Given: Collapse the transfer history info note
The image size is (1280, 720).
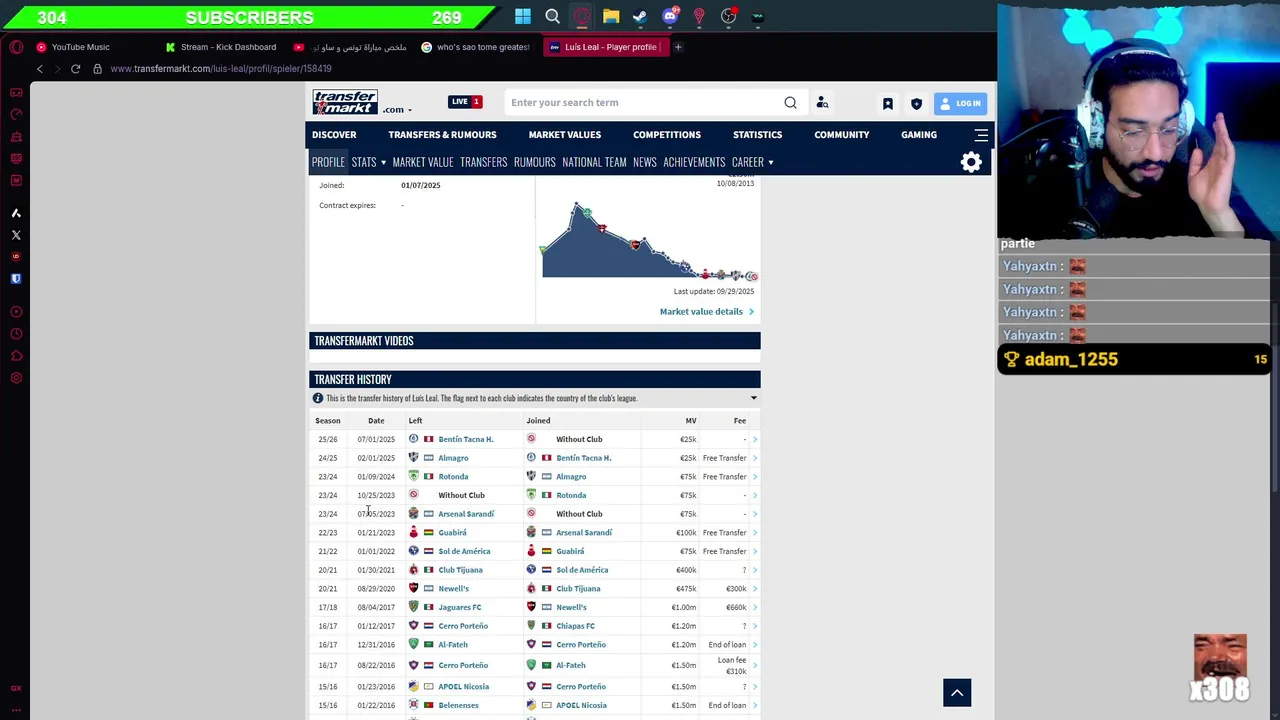Looking at the screenshot, I should point(754,398).
